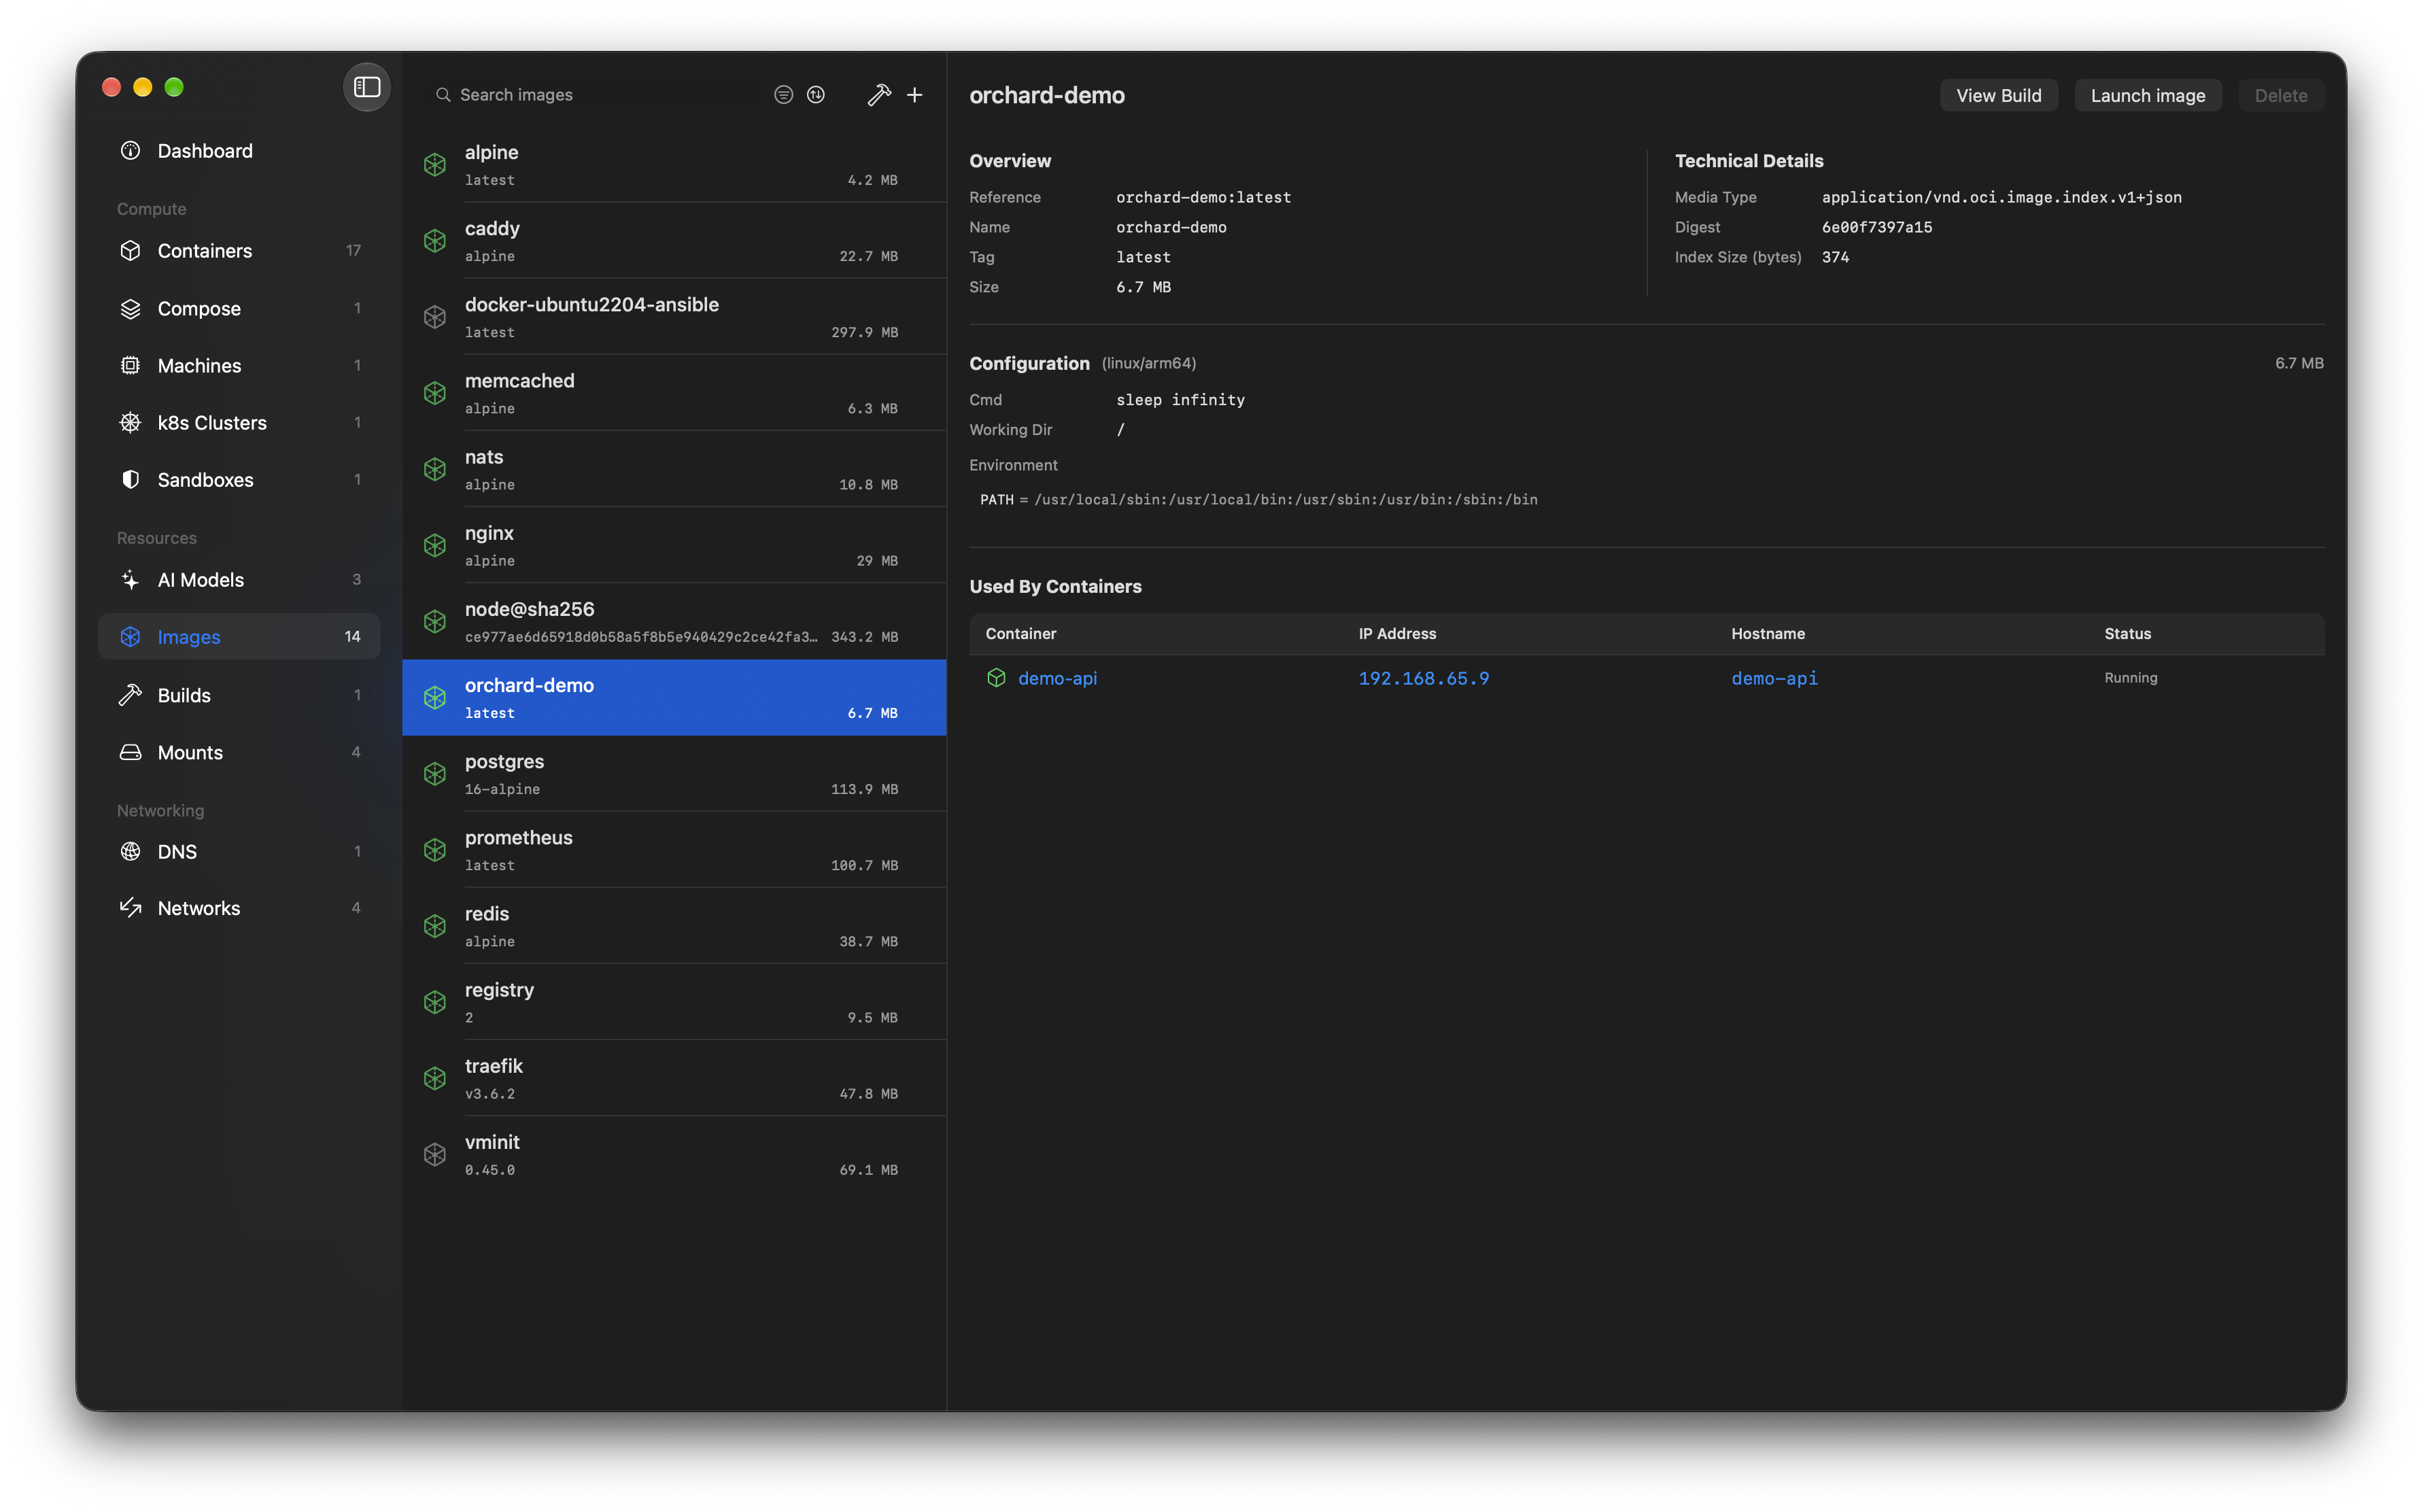Select the prometheus image

[674, 850]
